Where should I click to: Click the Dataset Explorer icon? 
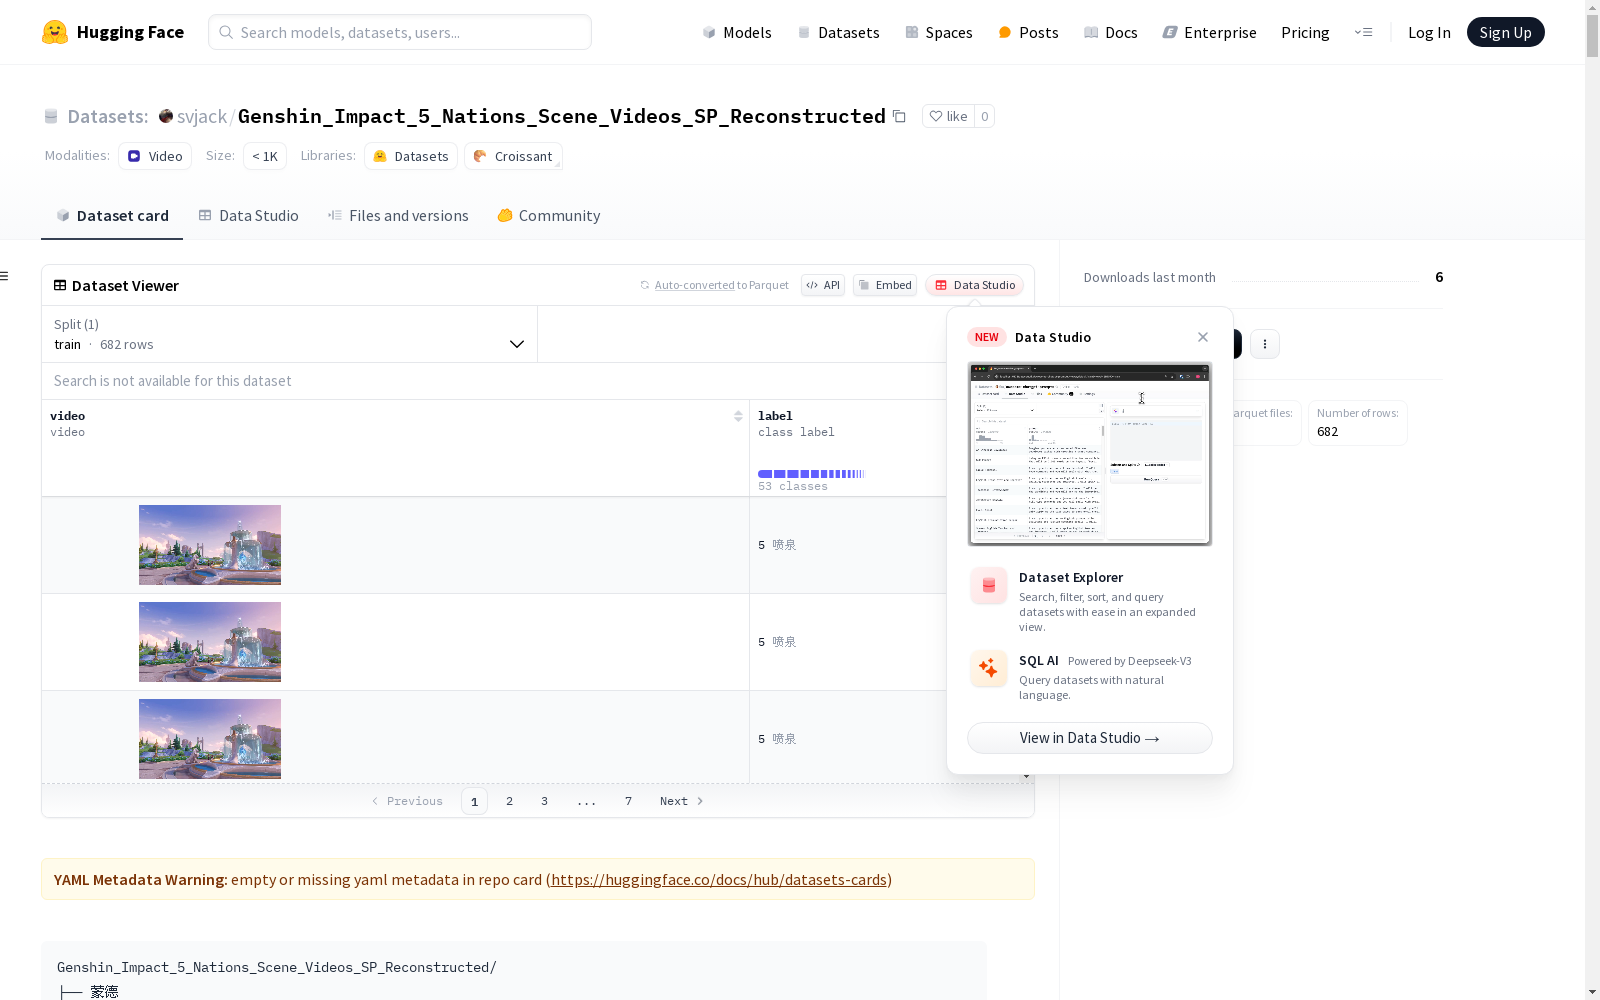click(989, 586)
